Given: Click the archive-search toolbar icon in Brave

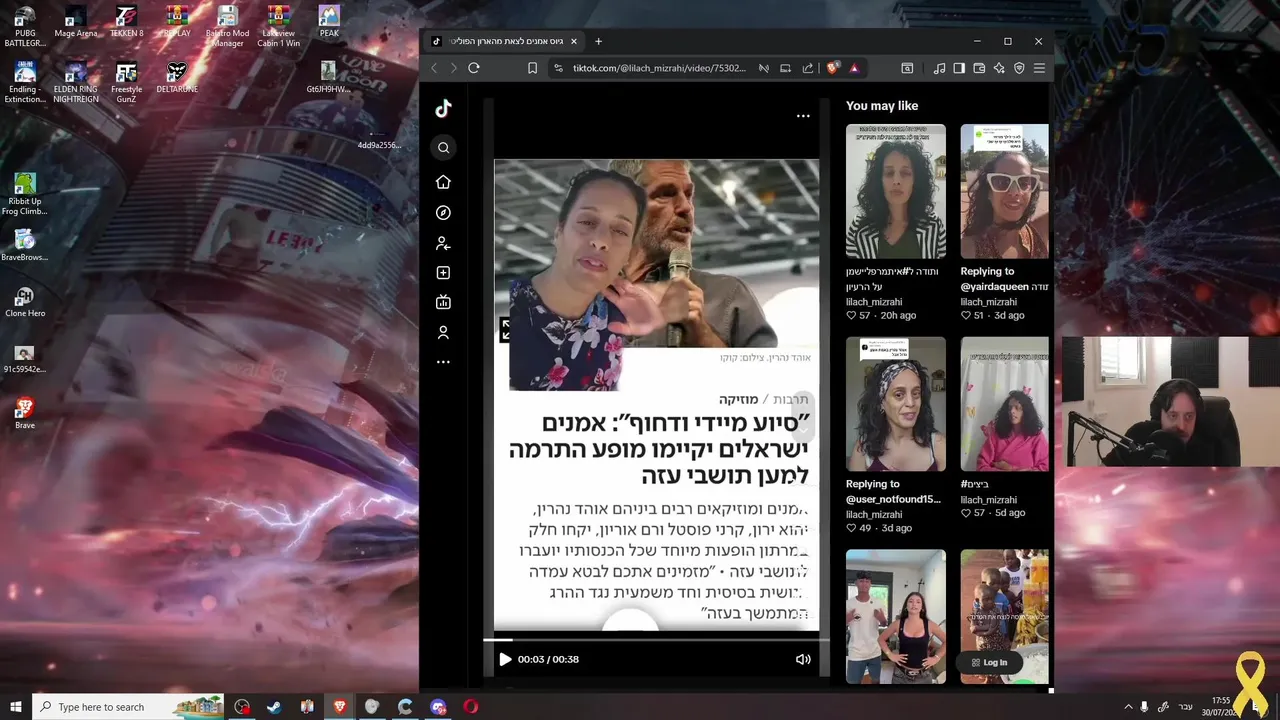Looking at the screenshot, I should click(x=907, y=68).
